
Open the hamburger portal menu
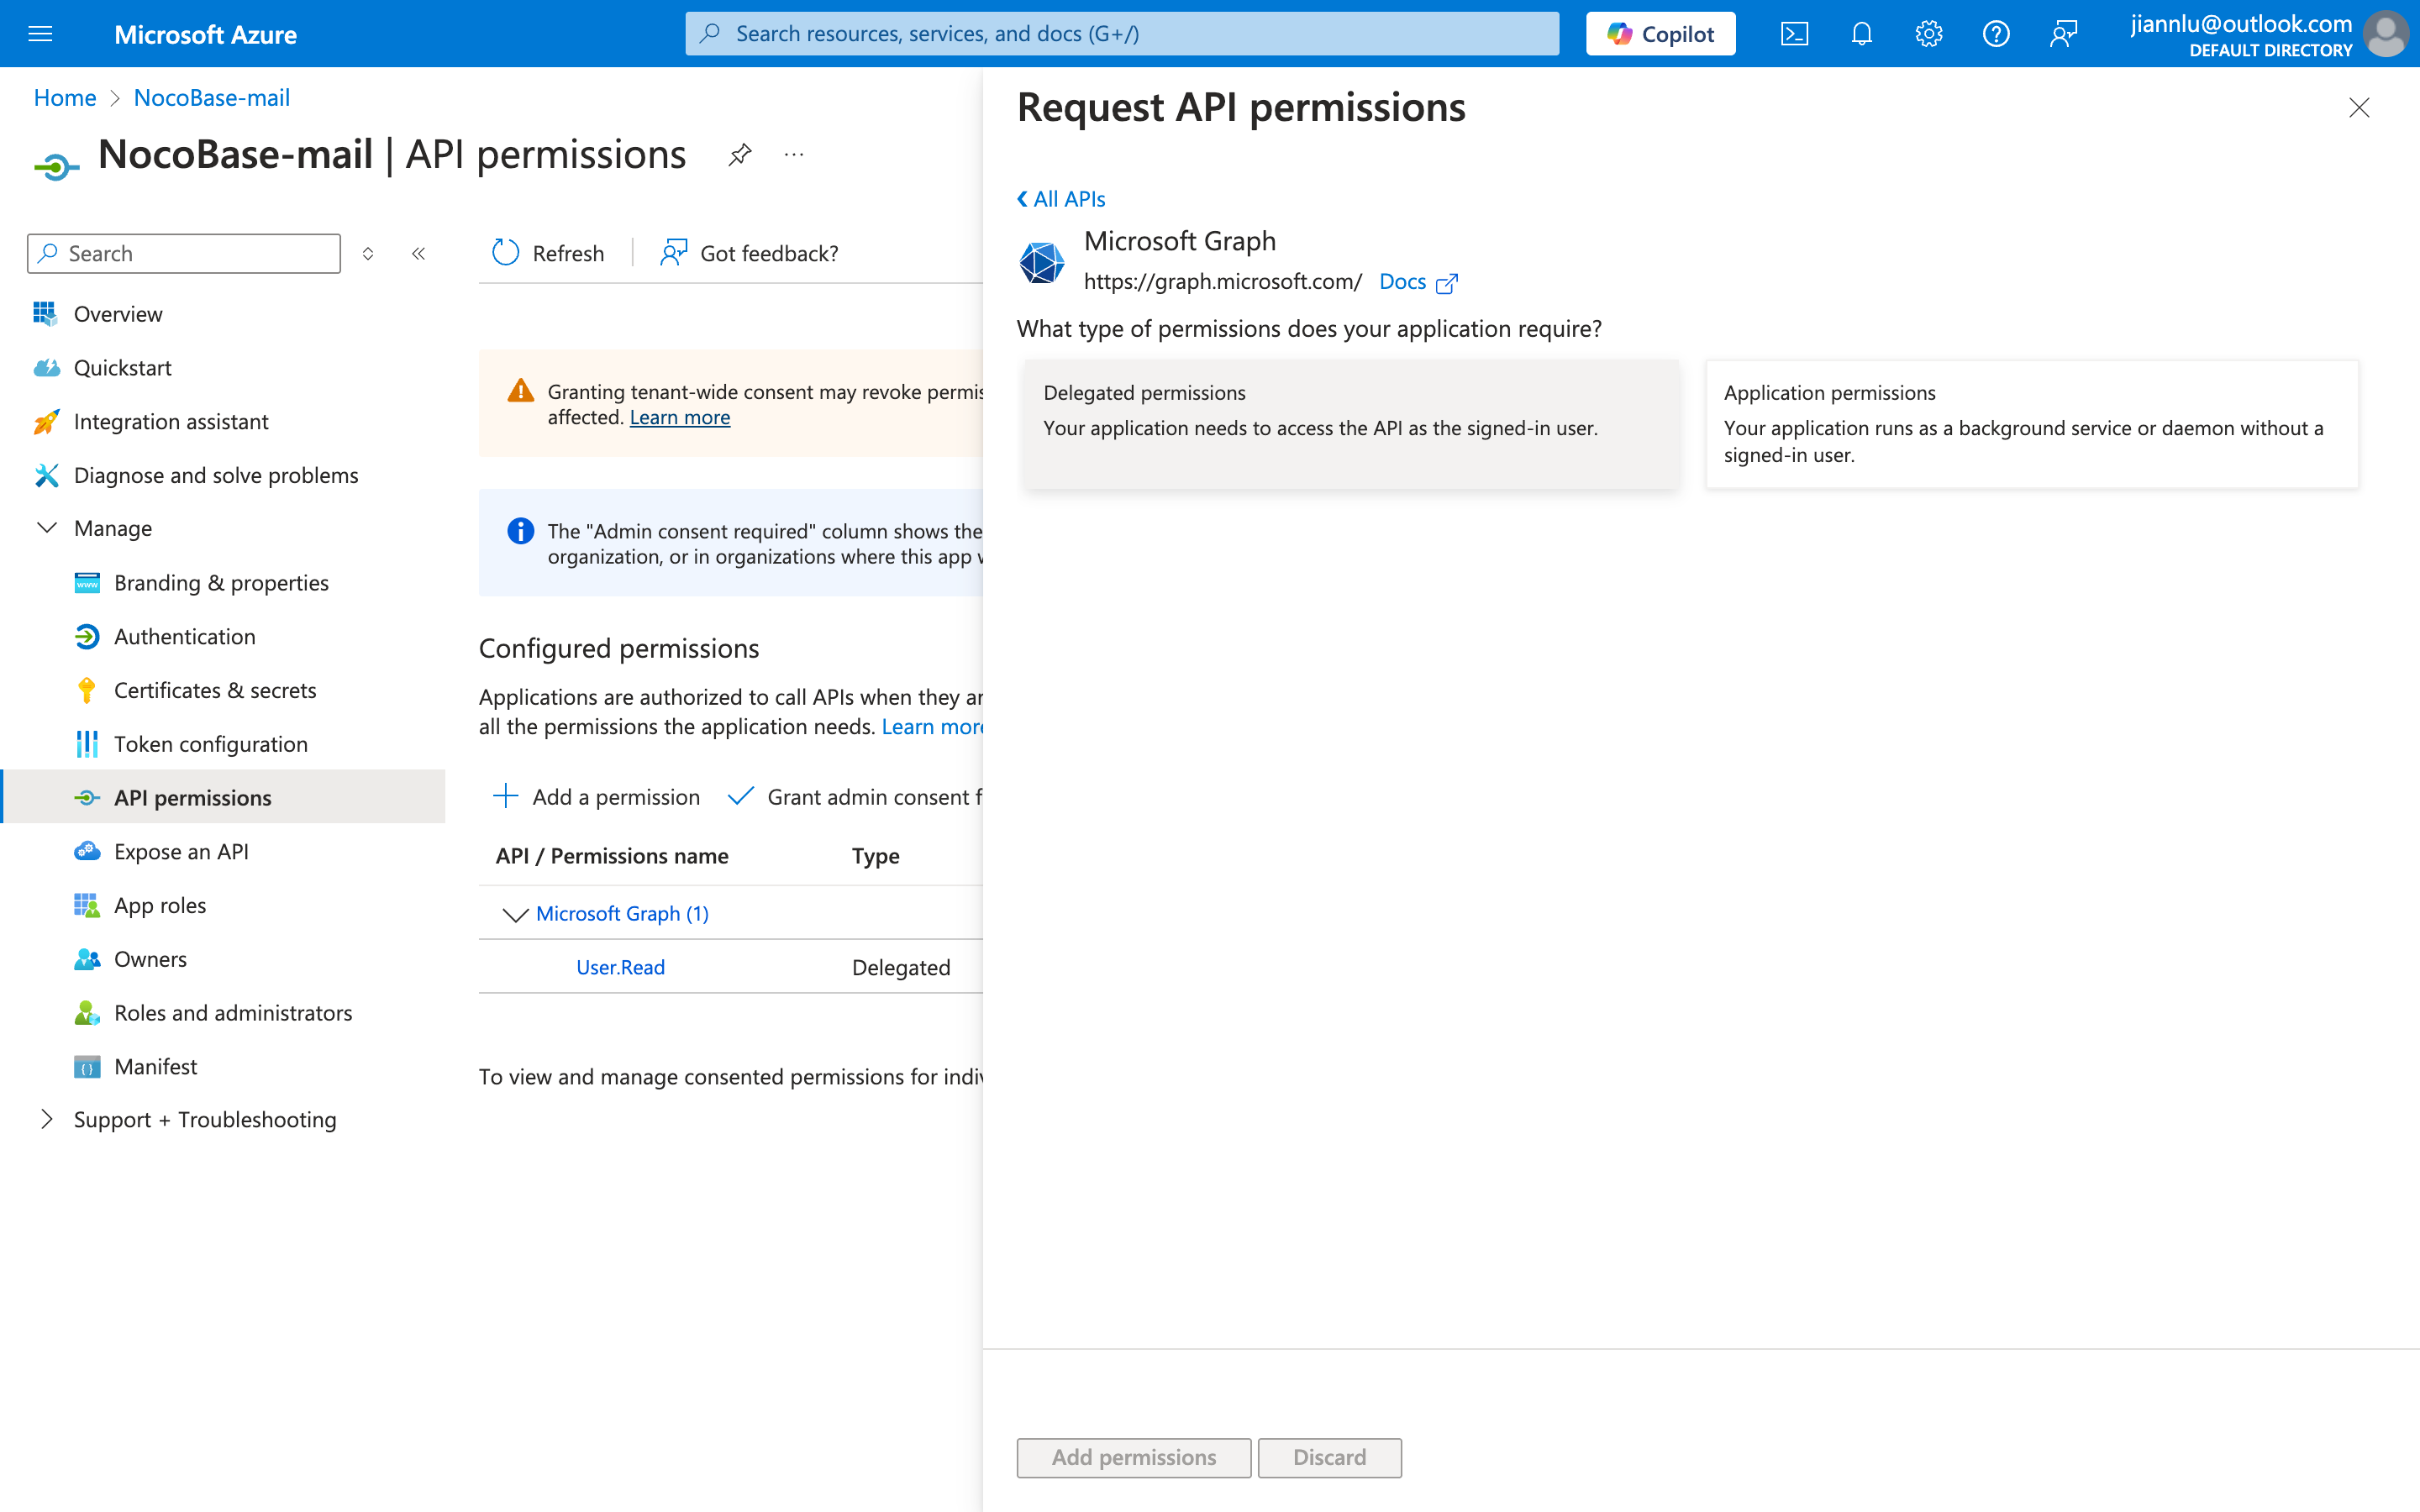click(40, 34)
